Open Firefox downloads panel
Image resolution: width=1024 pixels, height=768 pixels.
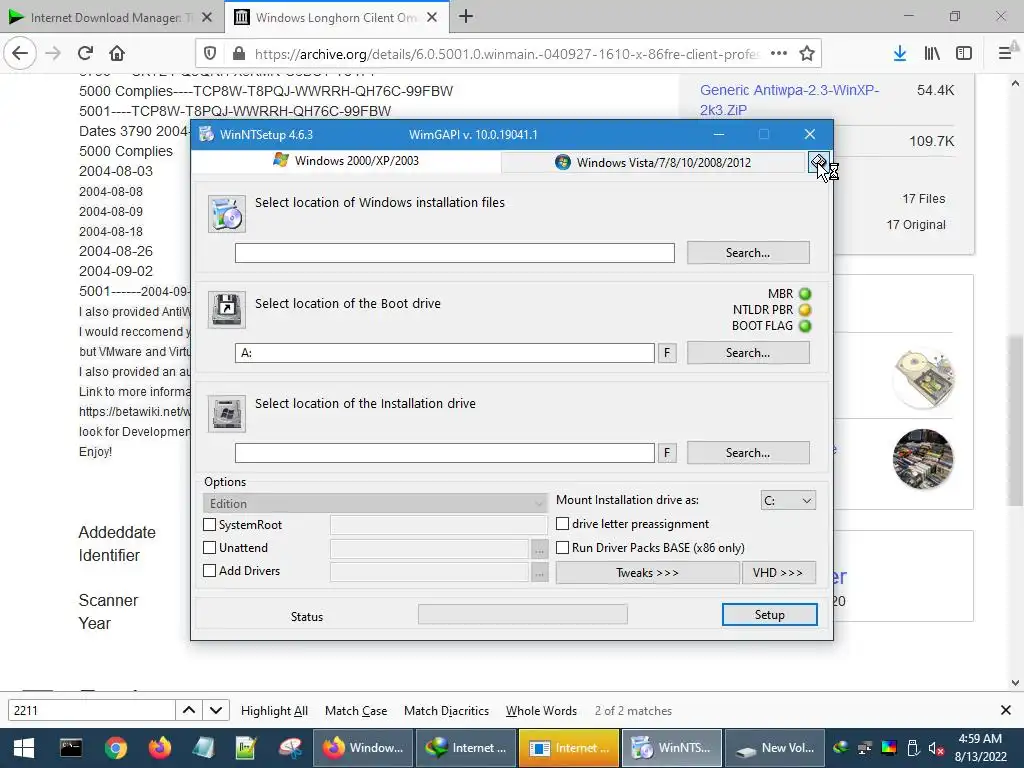pyautogui.click(x=900, y=54)
